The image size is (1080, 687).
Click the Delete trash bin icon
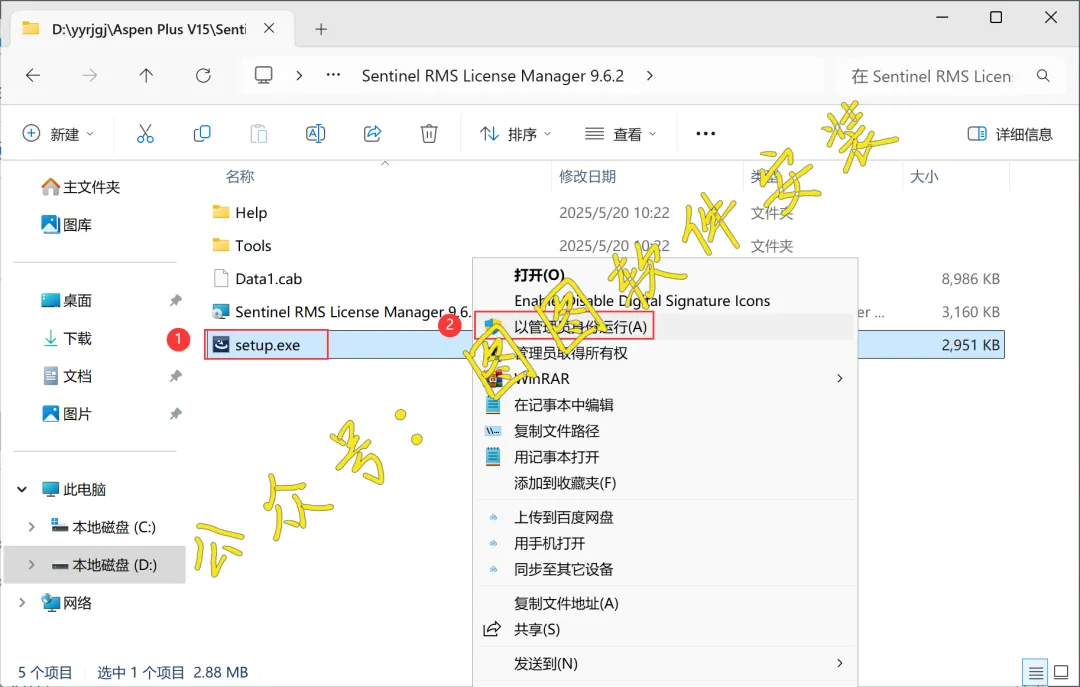429,134
